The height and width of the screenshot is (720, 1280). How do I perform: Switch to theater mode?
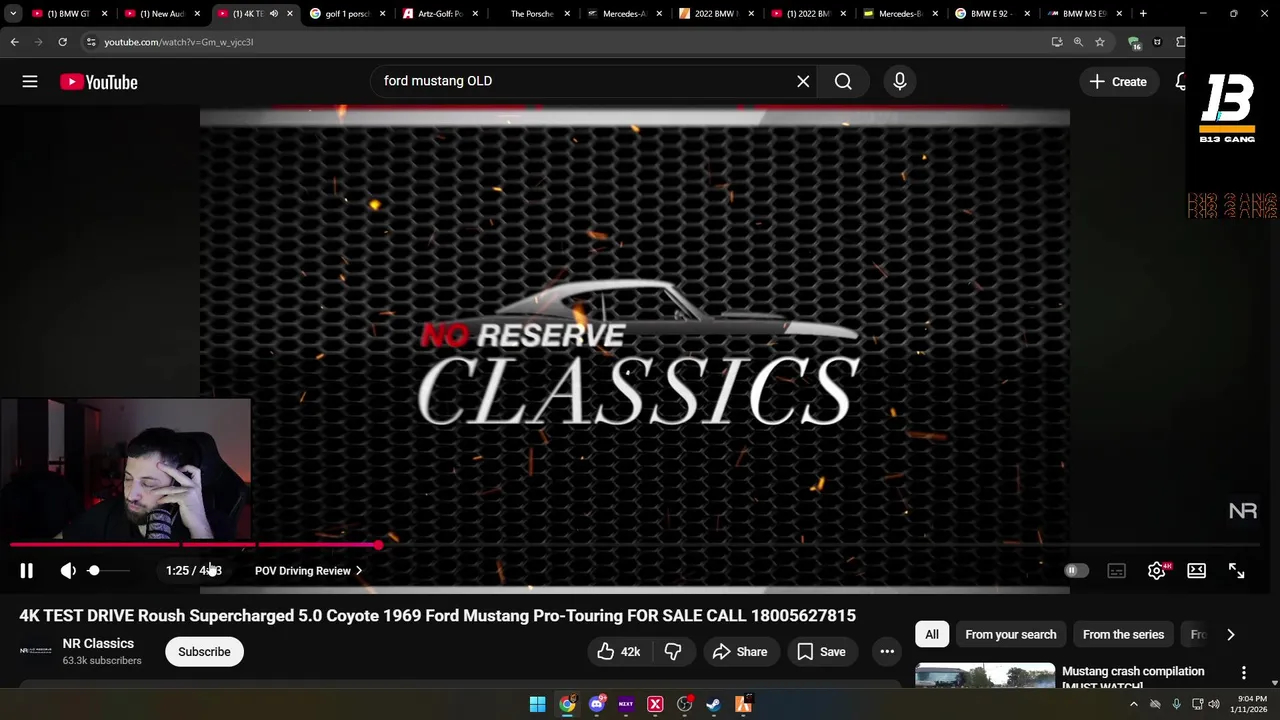pos(1196,571)
